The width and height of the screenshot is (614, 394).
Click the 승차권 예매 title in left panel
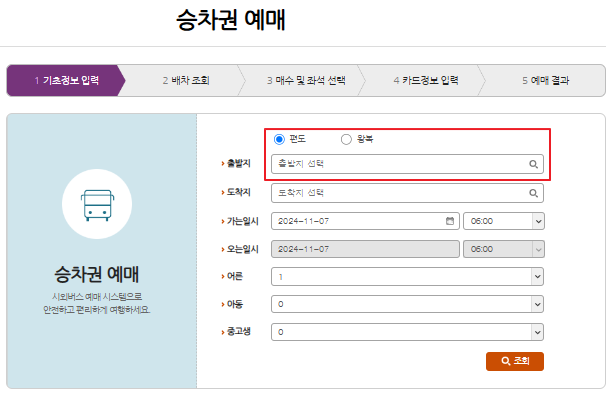96,274
